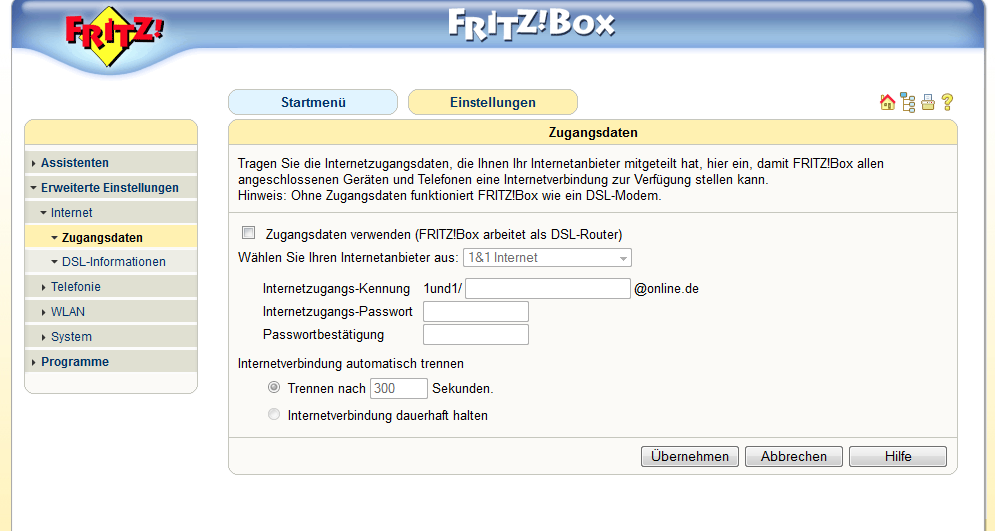Click the Übernehmen button

690,456
